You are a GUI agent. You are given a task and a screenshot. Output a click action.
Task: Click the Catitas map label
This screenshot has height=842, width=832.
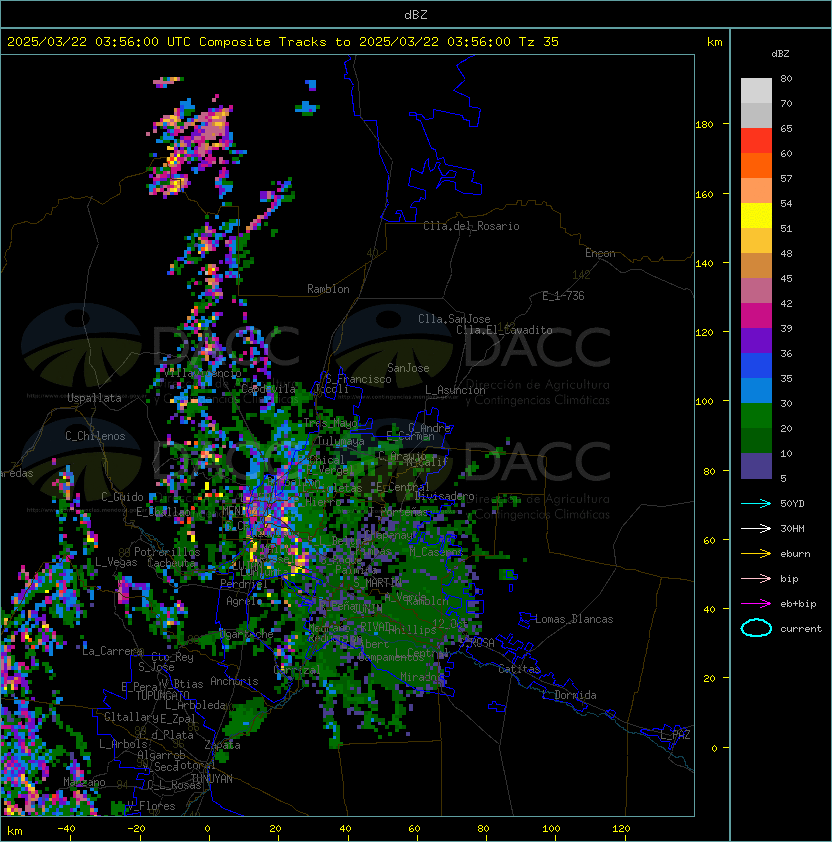point(519,669)
